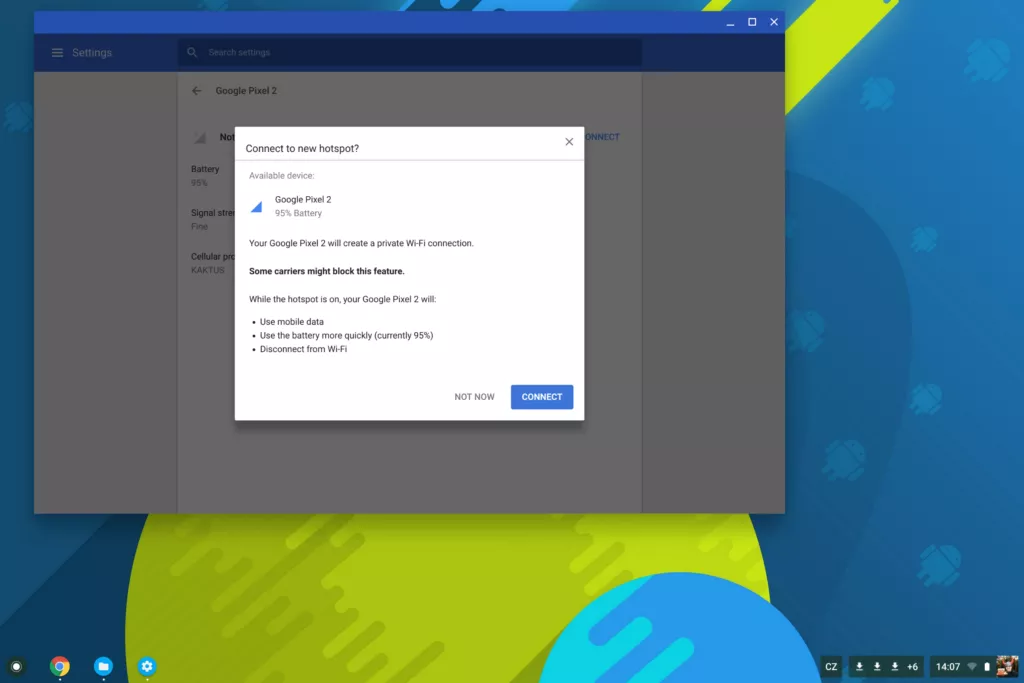Viewport: 1024px width, 683px height.
Task: Click the "Connect to new hotspot?" title
Action: (302, 148)
